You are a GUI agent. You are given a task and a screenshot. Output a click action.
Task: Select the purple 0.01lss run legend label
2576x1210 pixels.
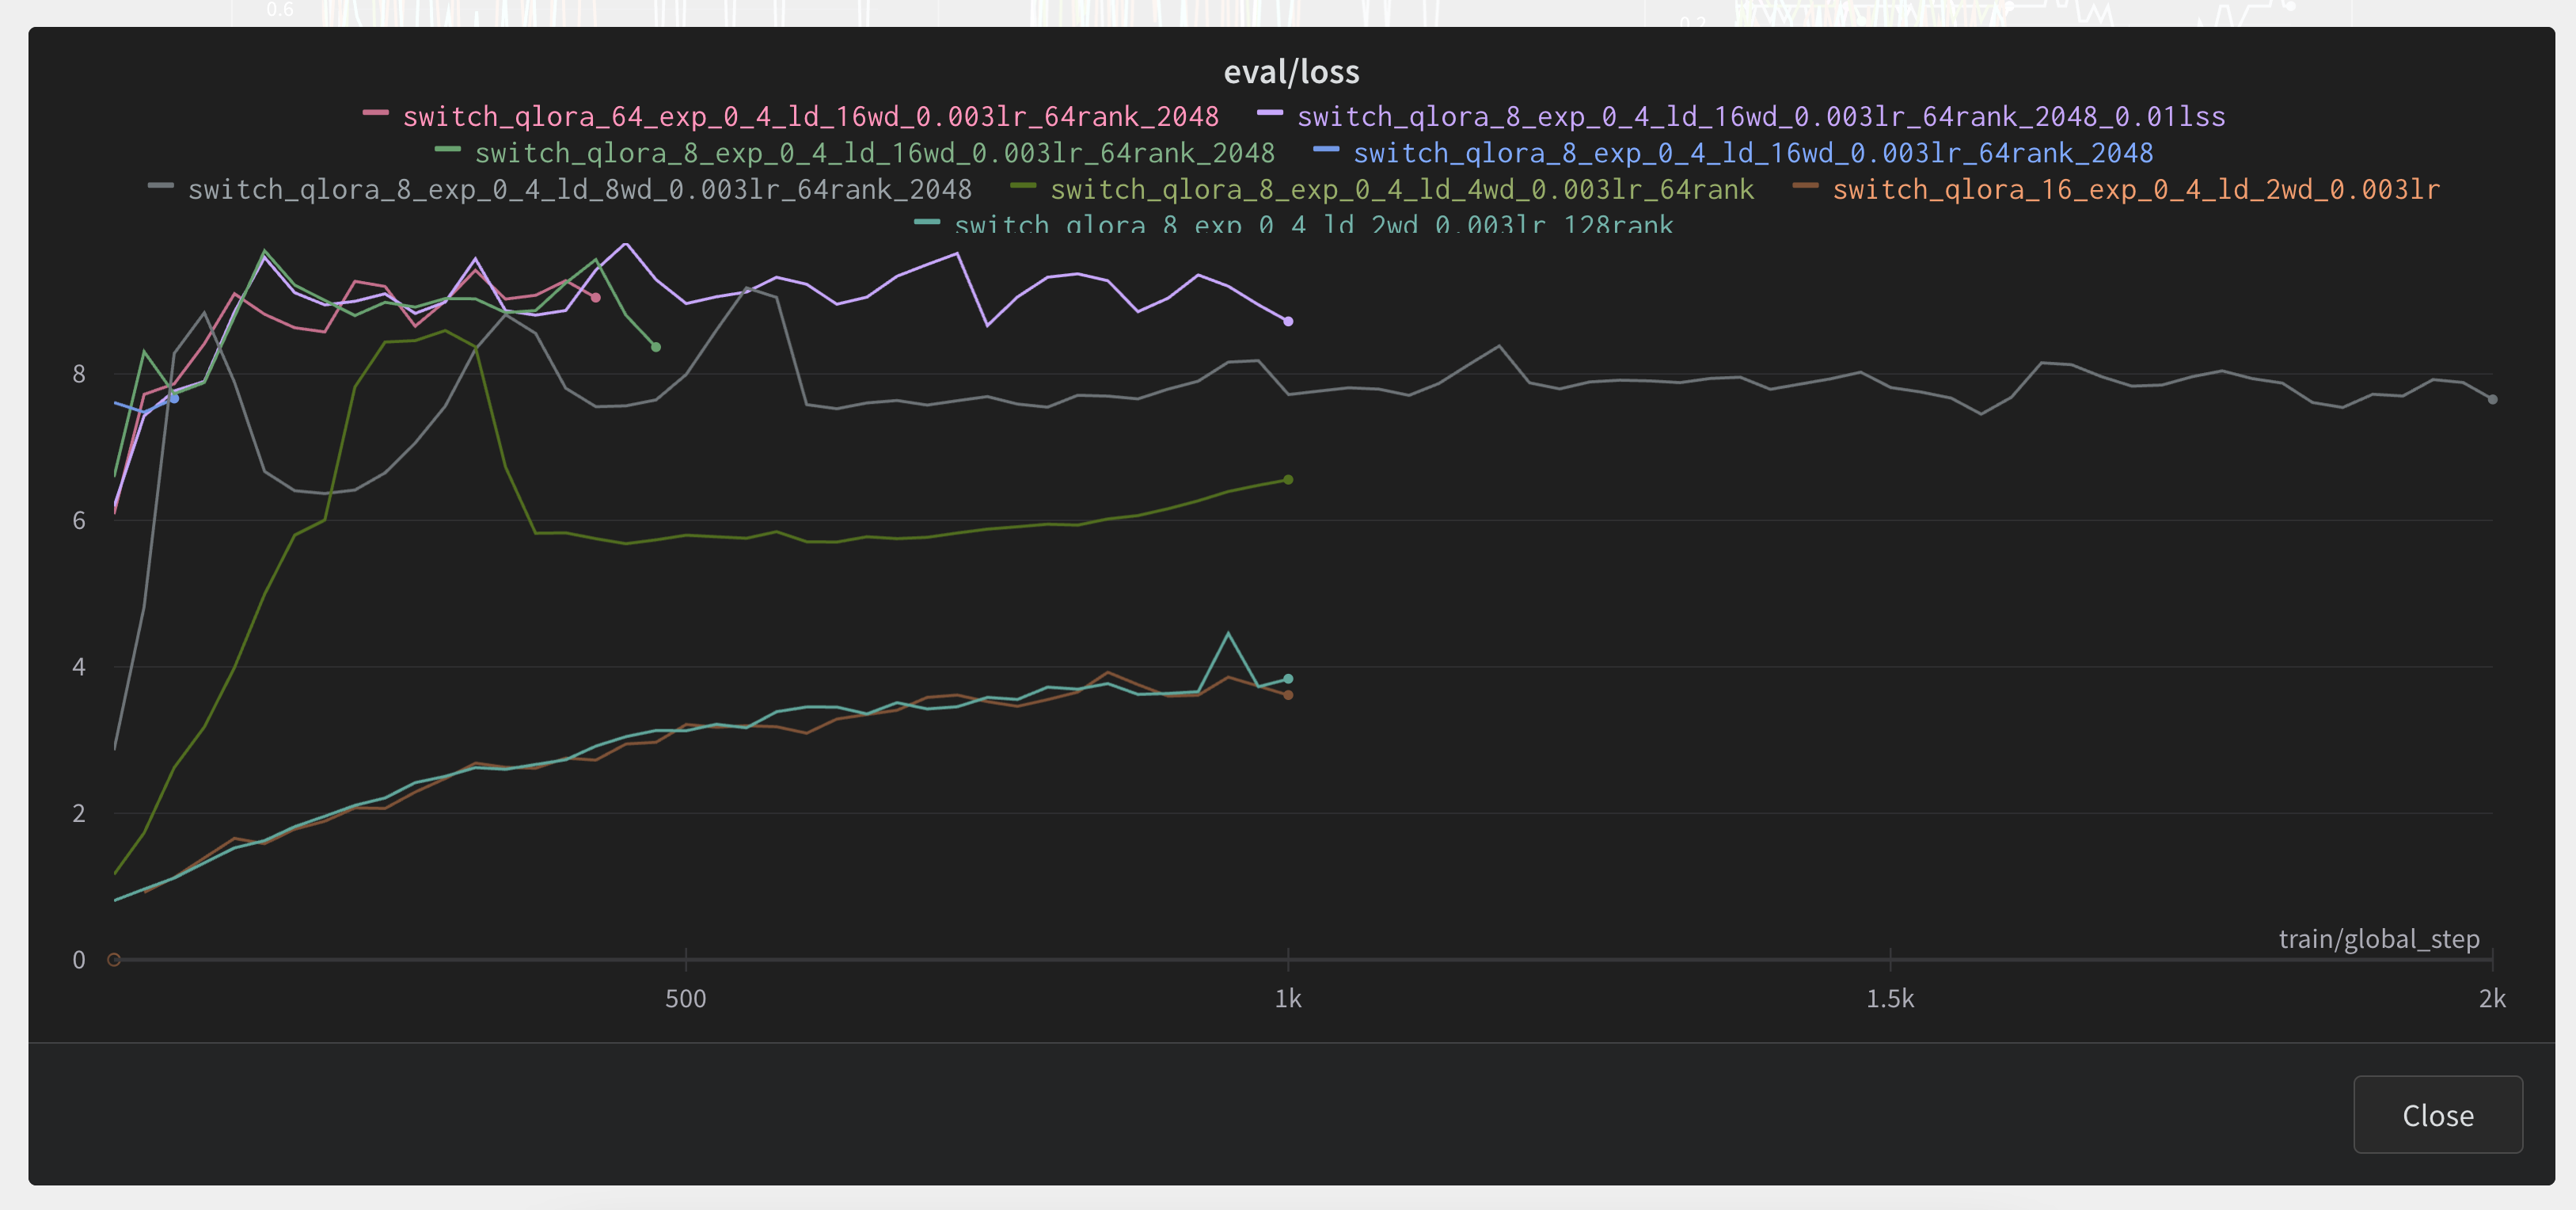[x=1760, y=117]
